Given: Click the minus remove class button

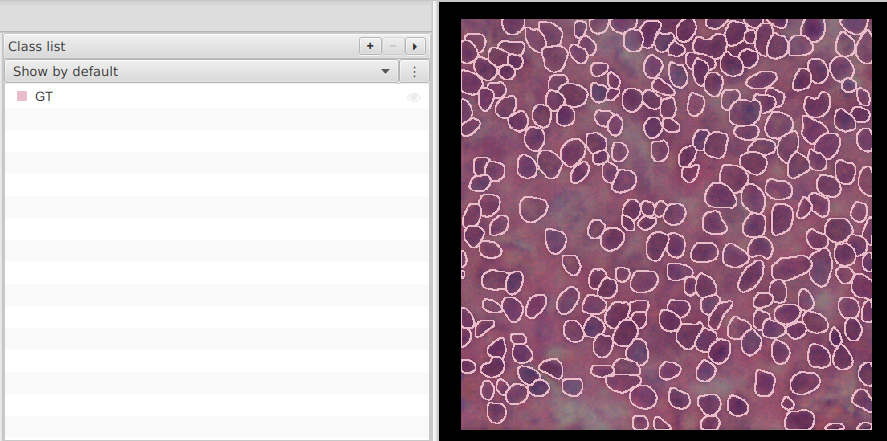Looking at the screenshot, I should (x=393, y=46).
